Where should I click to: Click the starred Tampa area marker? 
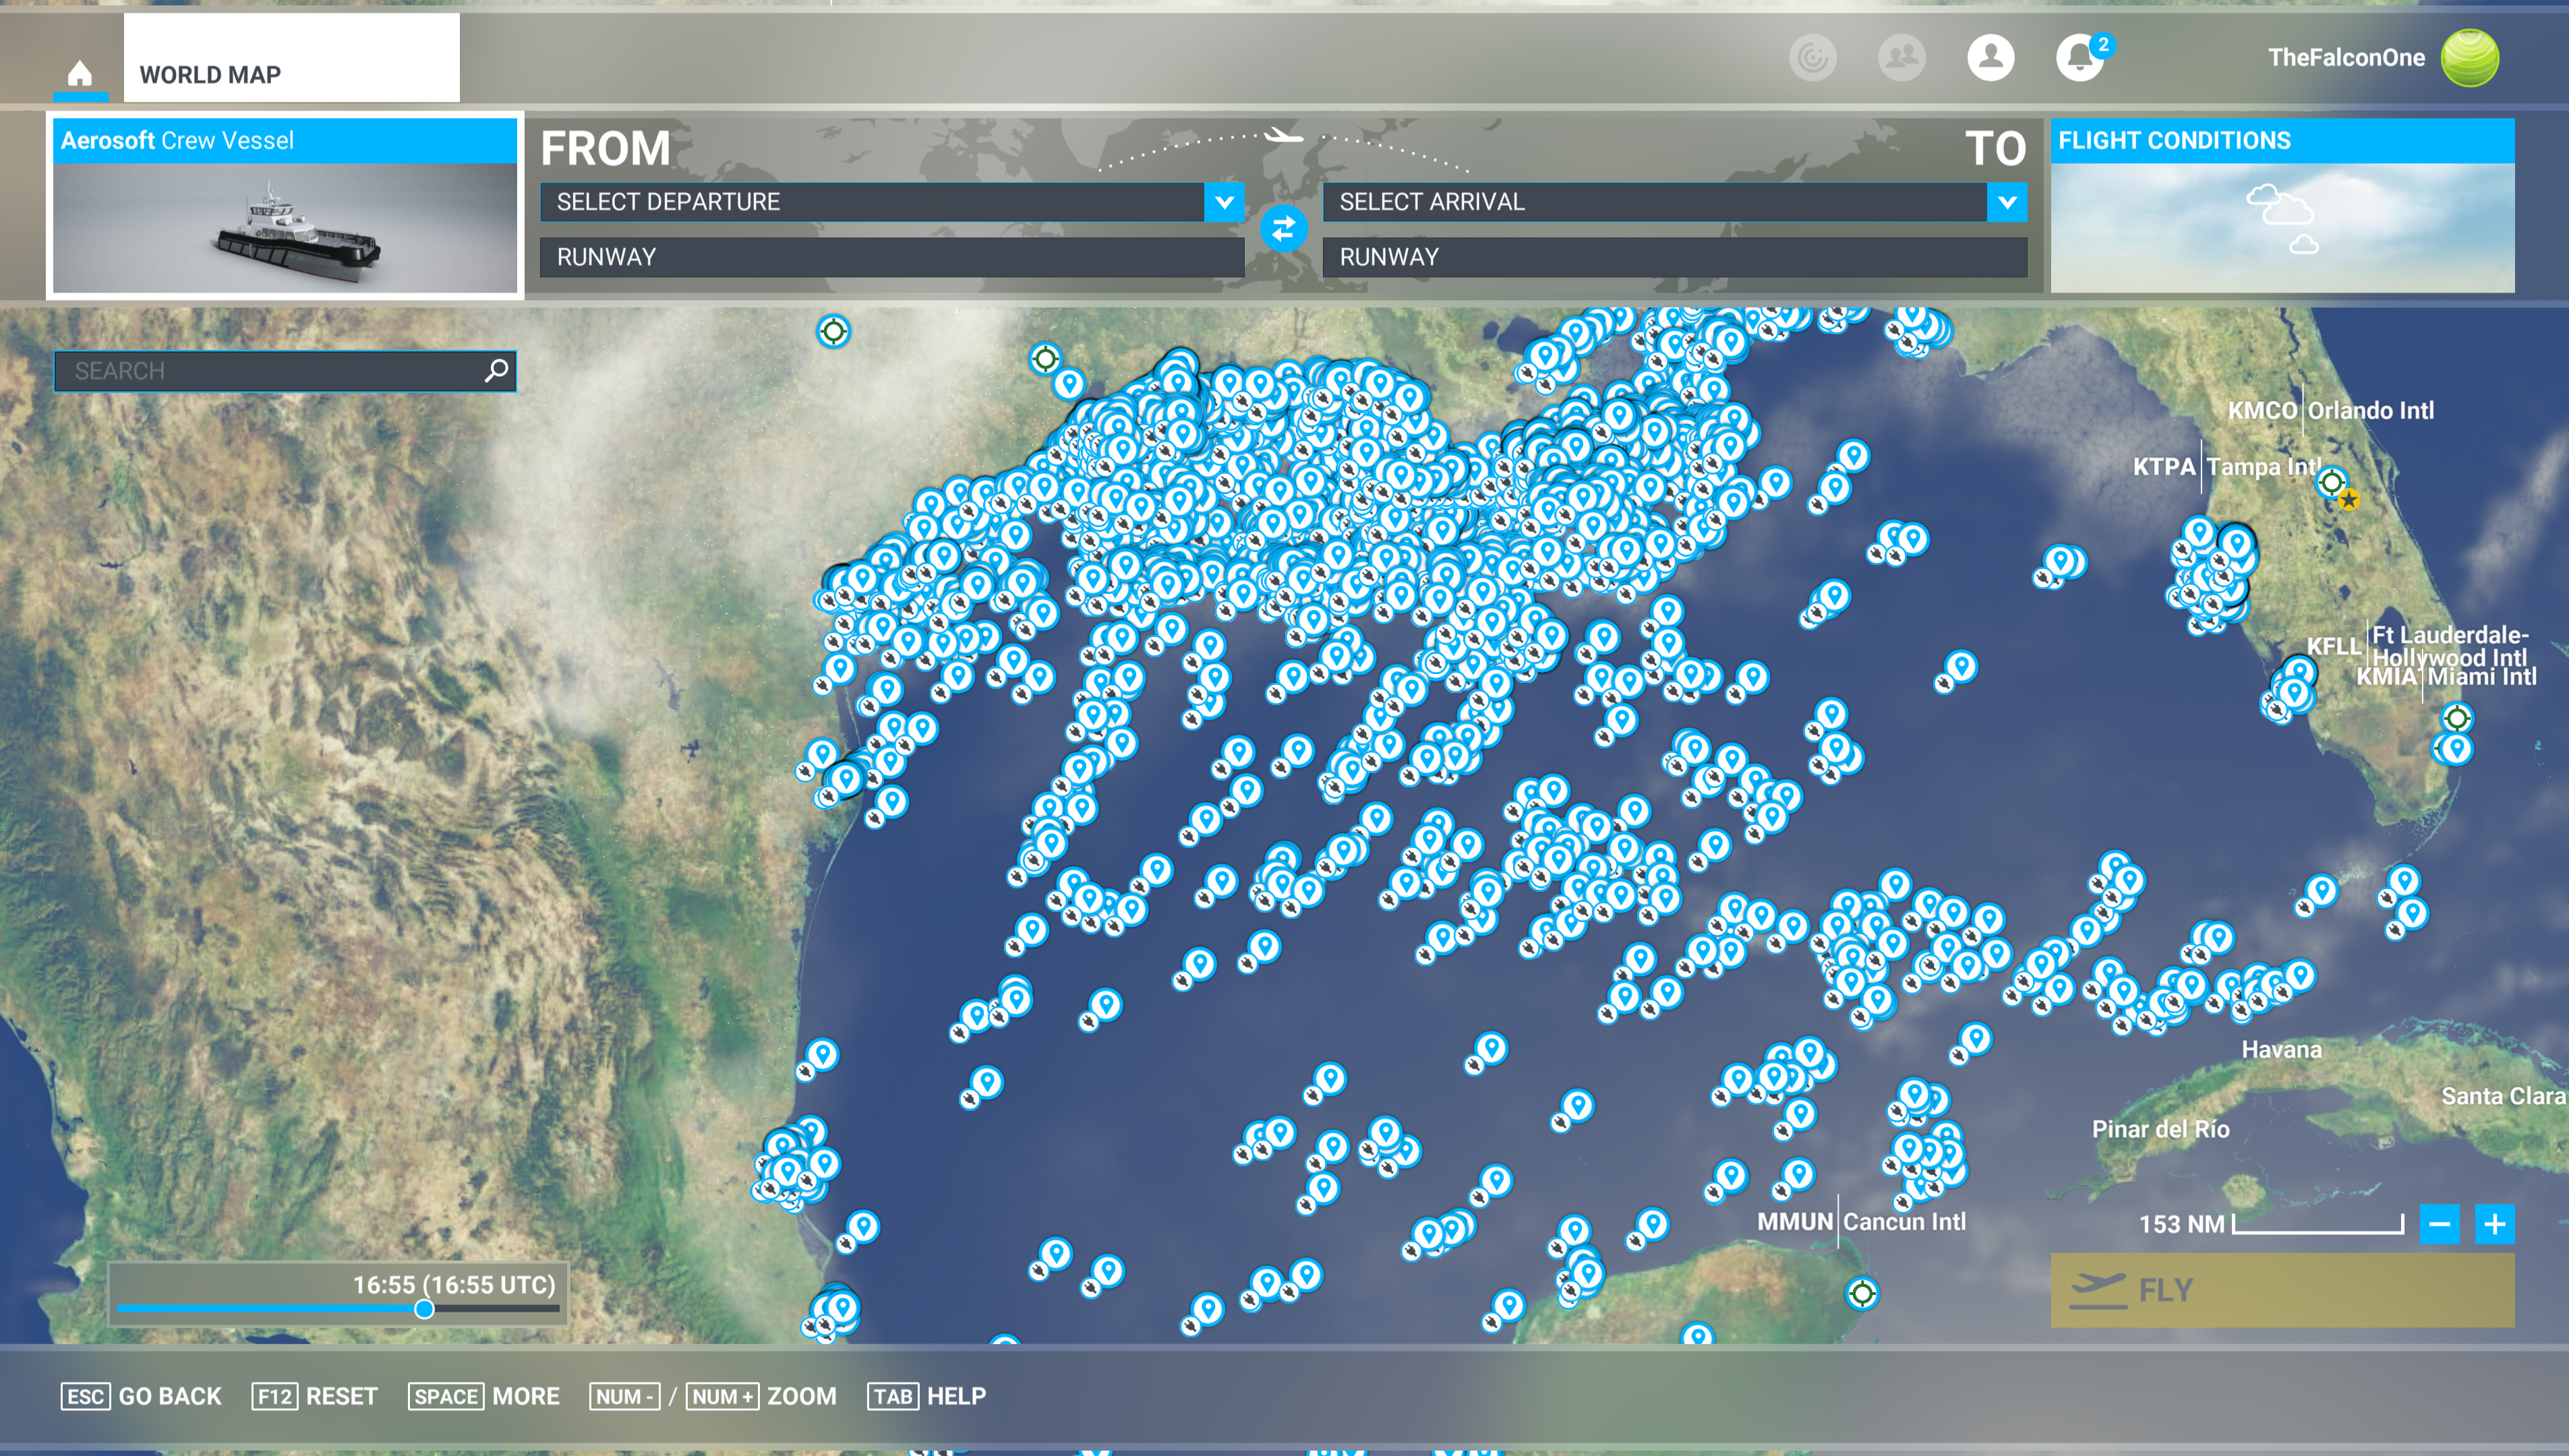click(x=2349, y=498)
